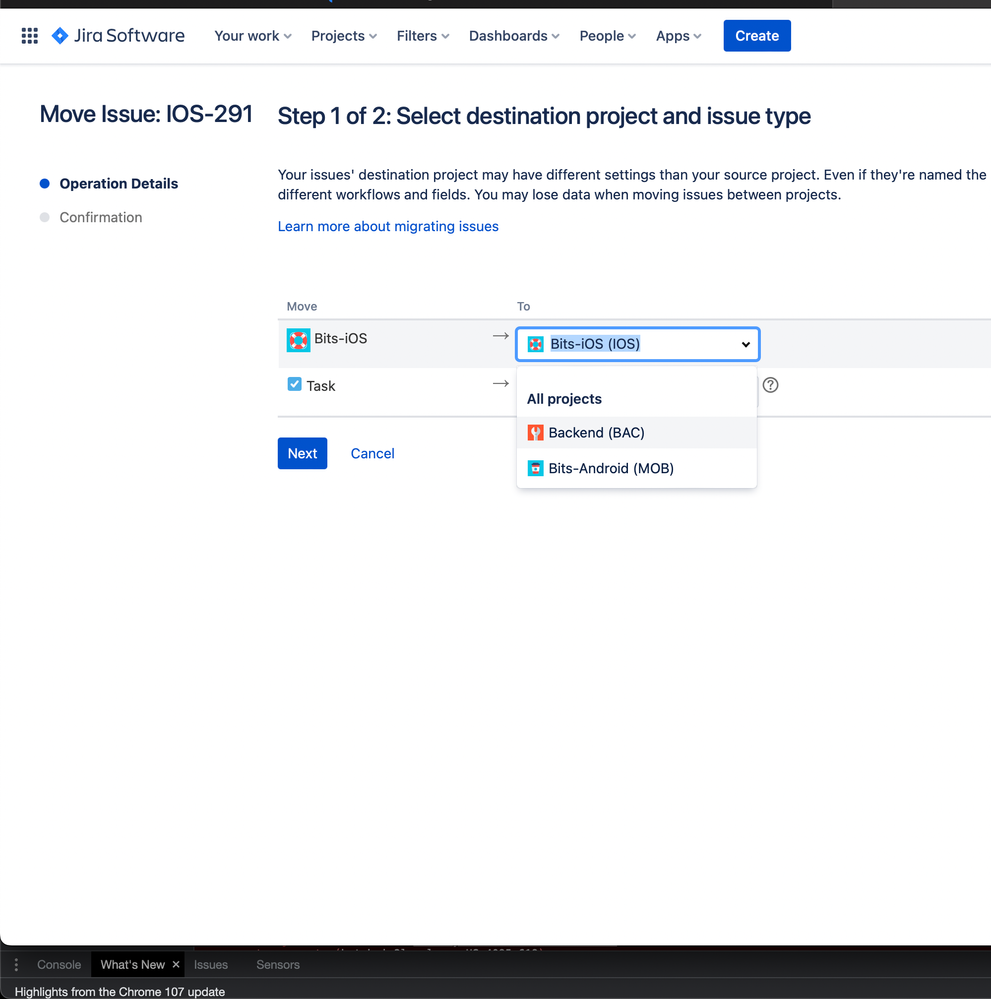Viewport: 991px width, 999px height.
Task: Click the Task issue type icon
Action: click(294, 384)
